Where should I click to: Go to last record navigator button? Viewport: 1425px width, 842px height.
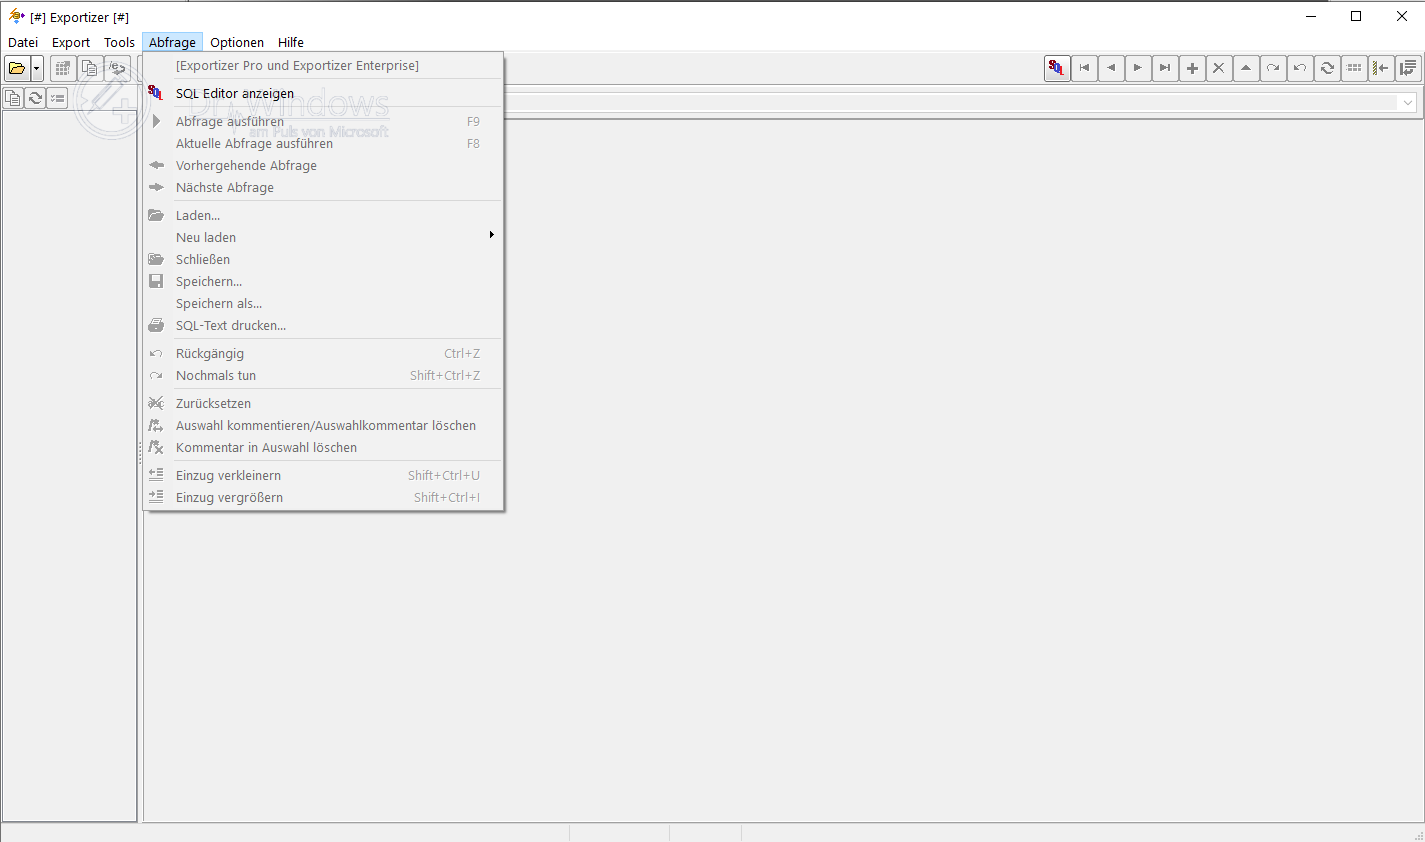[x=1165, y=68]
